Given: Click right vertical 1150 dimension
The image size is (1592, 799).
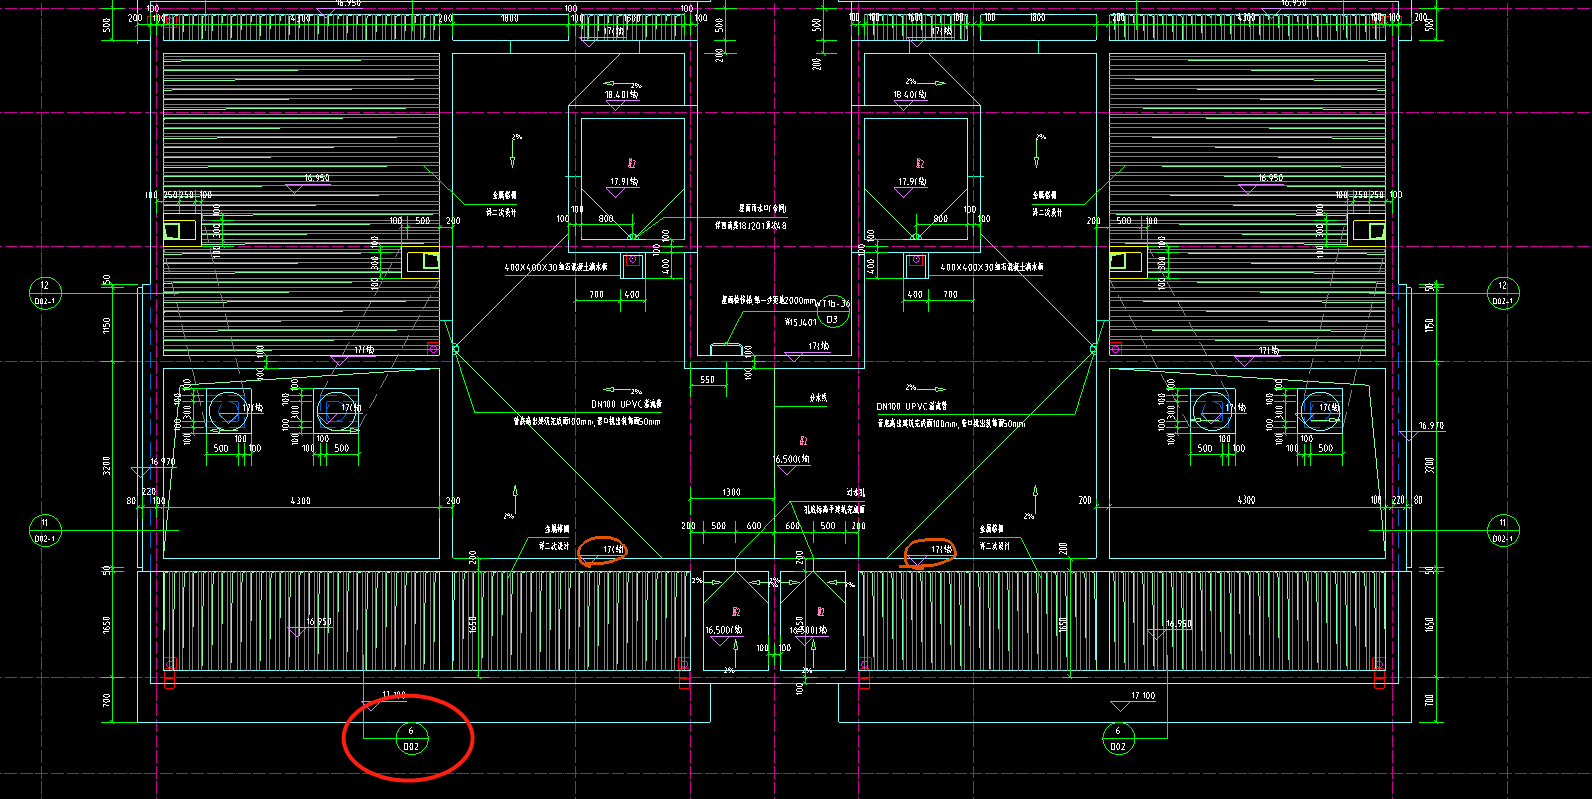Looking at the screenshot, I should 1430,325.
